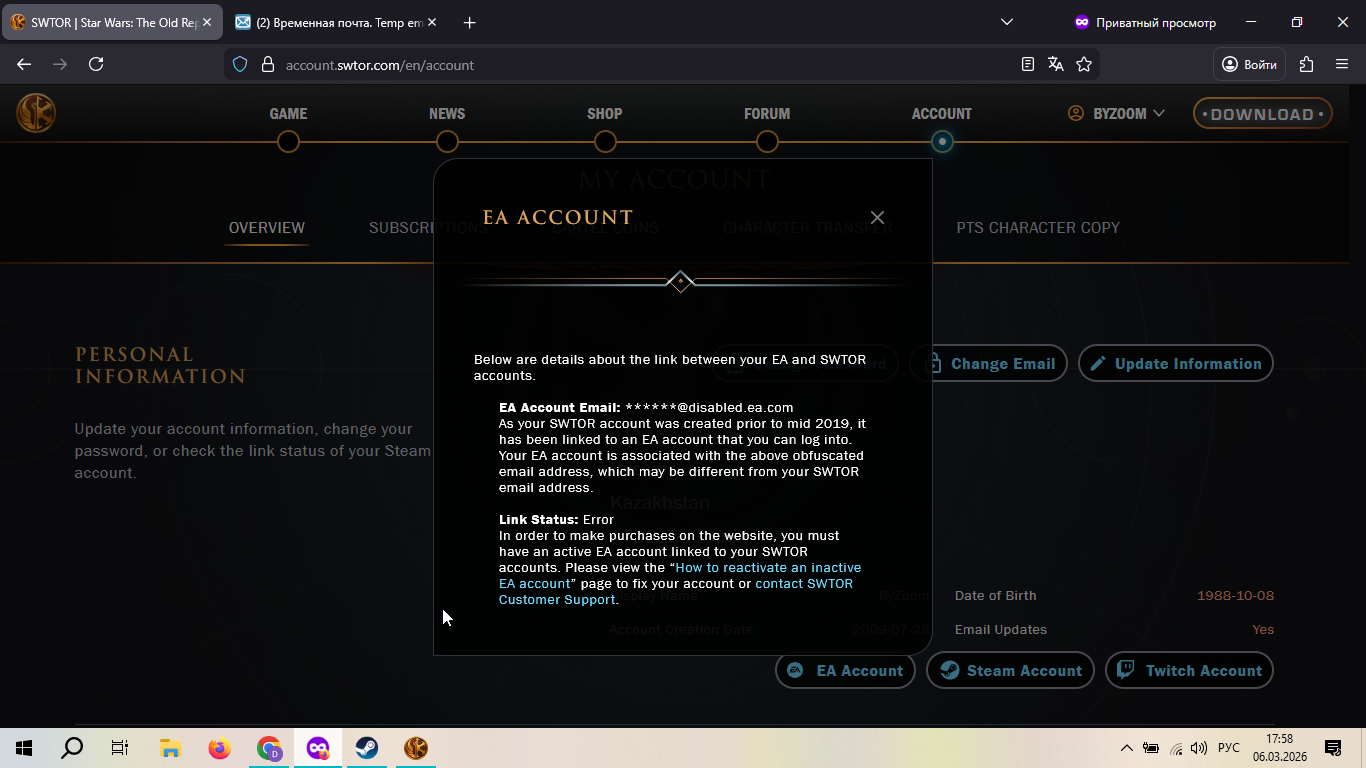Open Firefox private window taskbar icon
Screen dimensions: 1366x768
(x=318, y=748)
